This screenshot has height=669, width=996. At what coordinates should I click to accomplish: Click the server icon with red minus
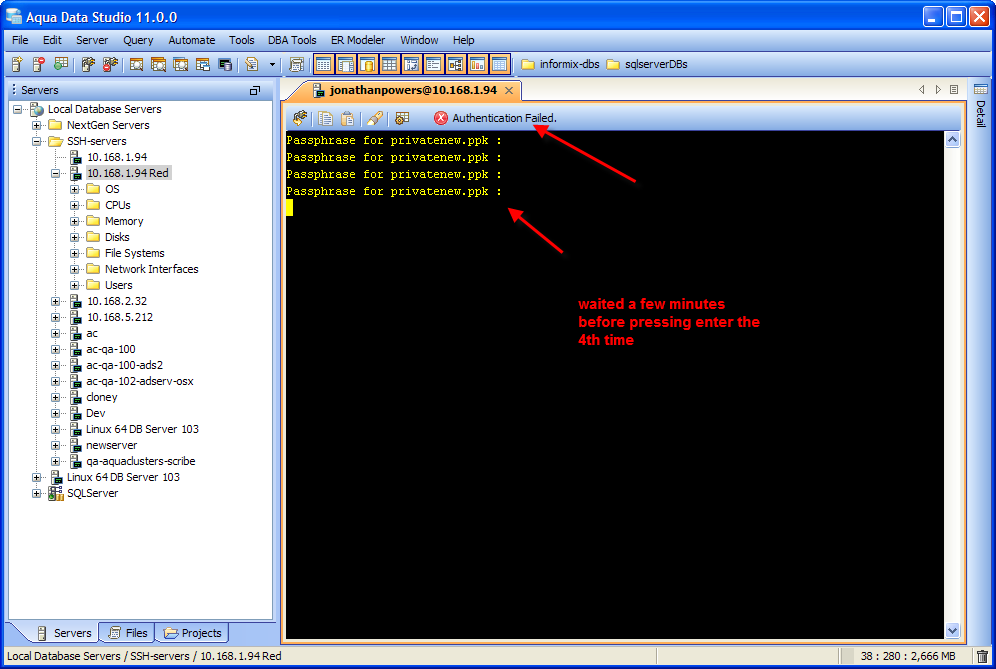[x=39, y=64]
